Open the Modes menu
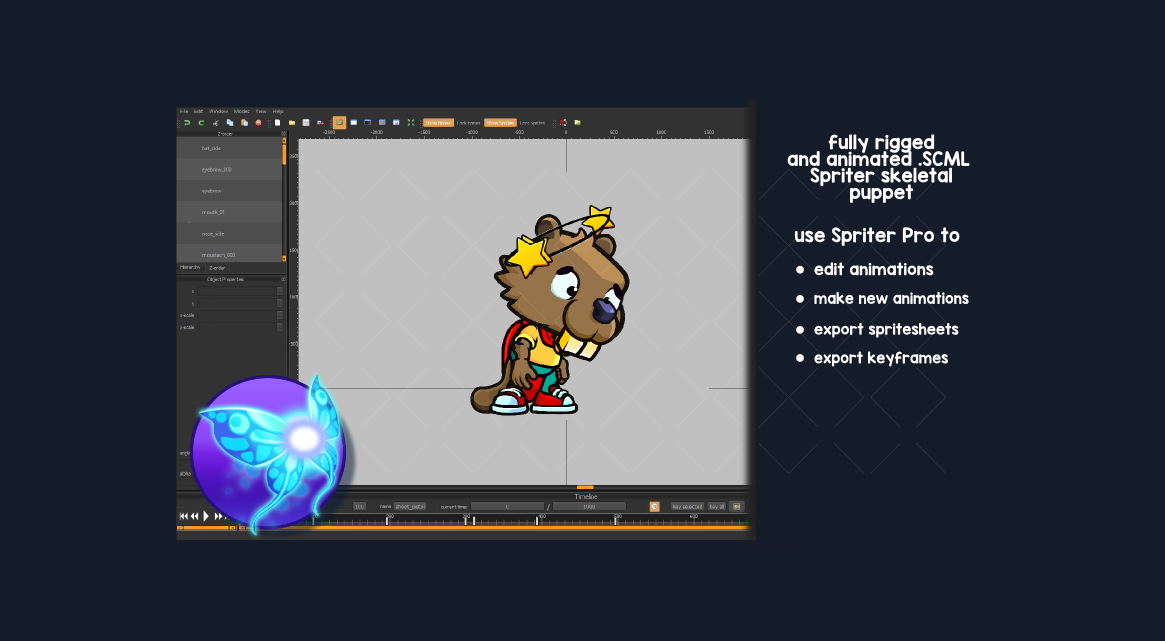 [x=241, y=111]
